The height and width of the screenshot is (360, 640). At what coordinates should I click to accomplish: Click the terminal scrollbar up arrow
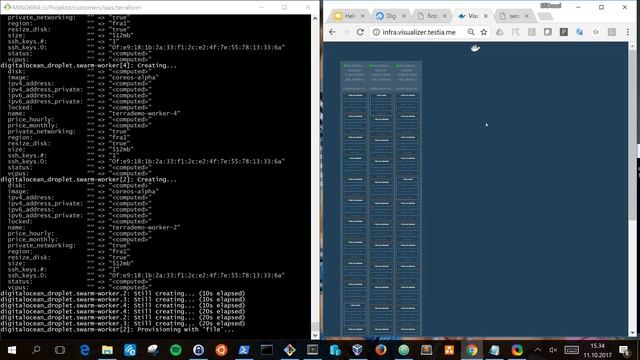click(315, 18)
